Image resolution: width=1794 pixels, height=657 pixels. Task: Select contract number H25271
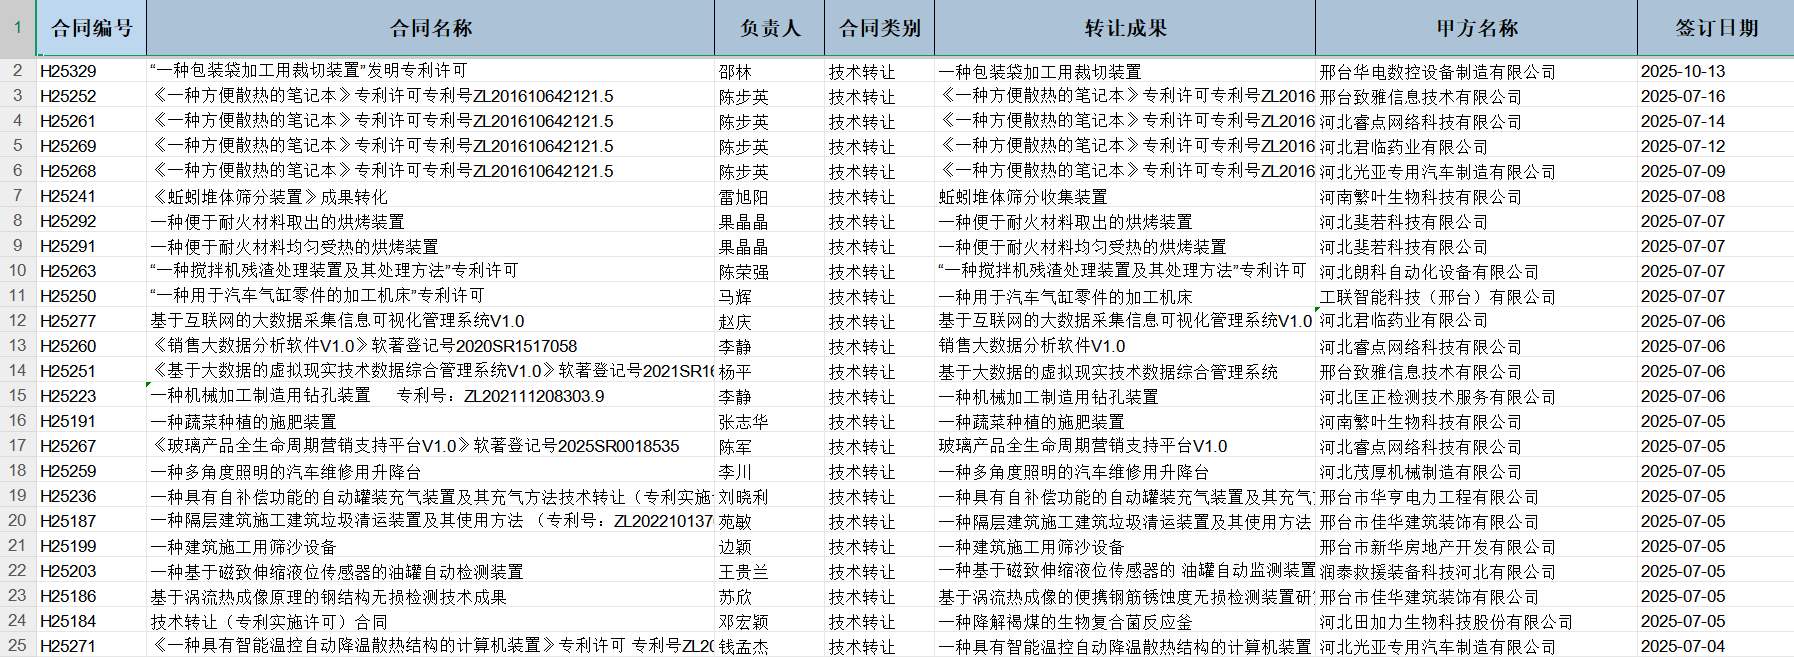point(92,646)
